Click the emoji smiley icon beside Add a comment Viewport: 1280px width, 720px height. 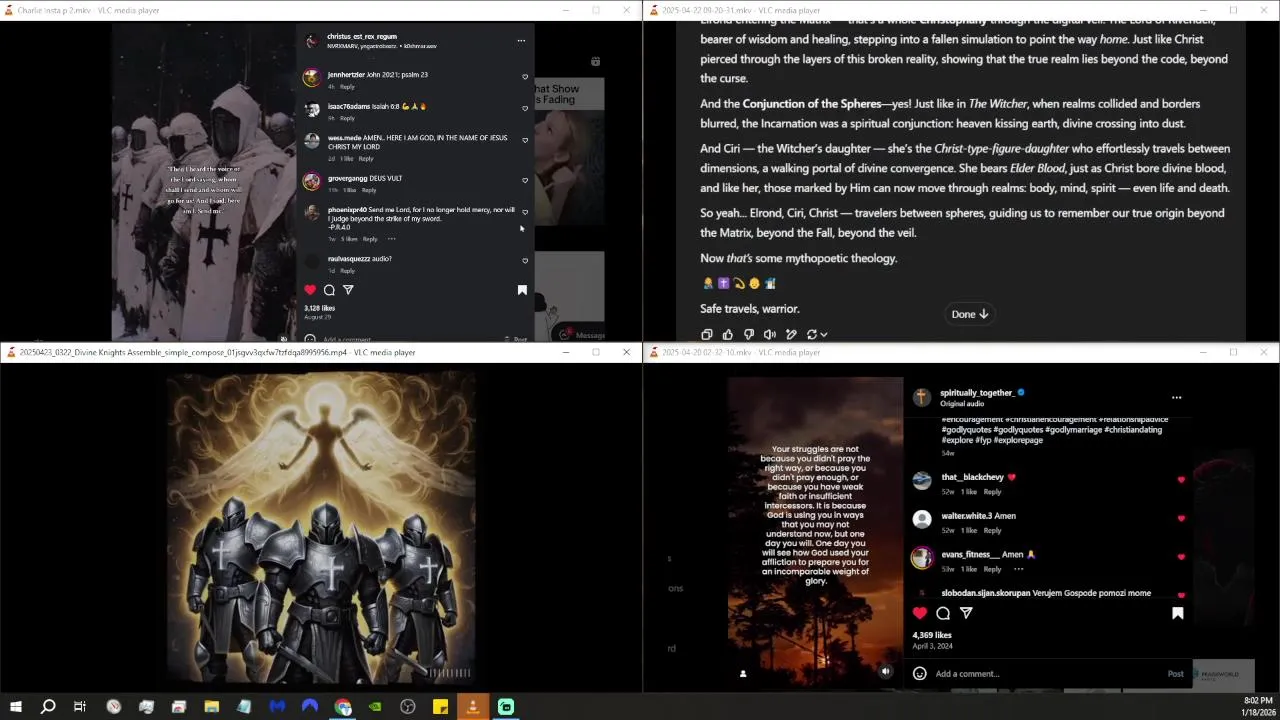[x=920, y=673]
